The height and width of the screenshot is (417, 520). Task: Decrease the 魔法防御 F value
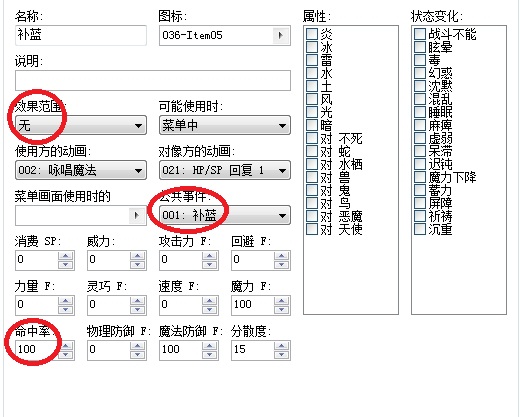point(210,355)
